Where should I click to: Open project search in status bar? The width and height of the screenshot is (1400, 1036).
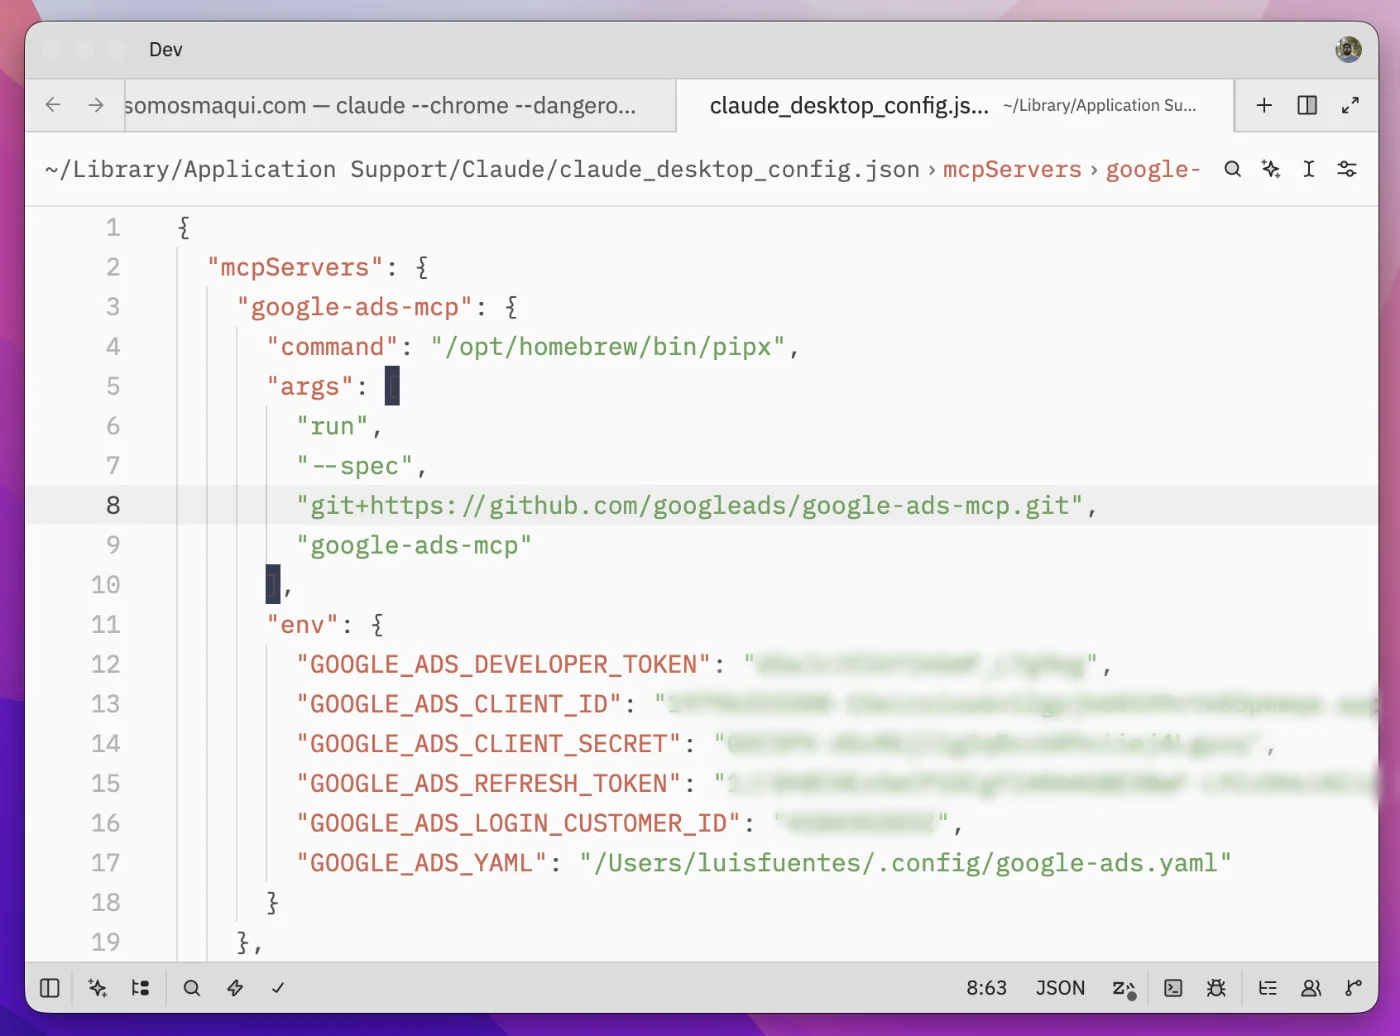192,988
